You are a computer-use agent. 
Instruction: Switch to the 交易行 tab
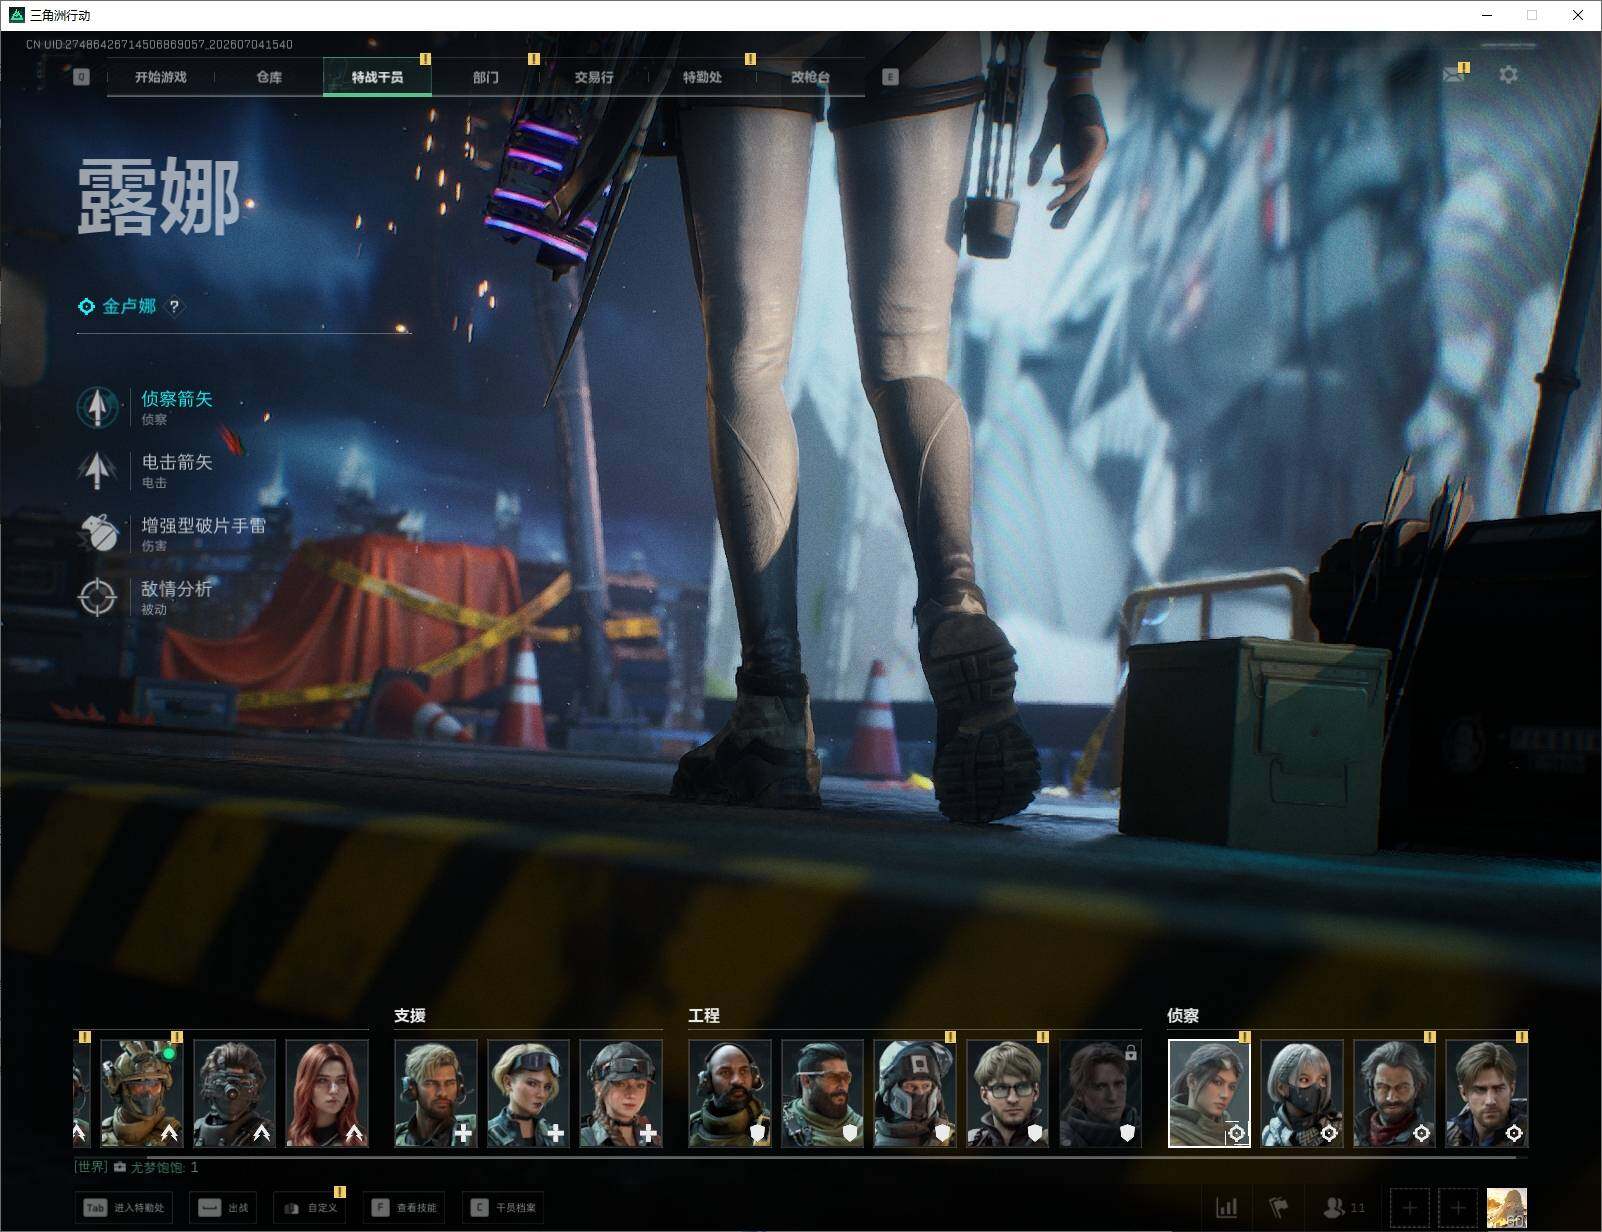[x=594, y=77]
